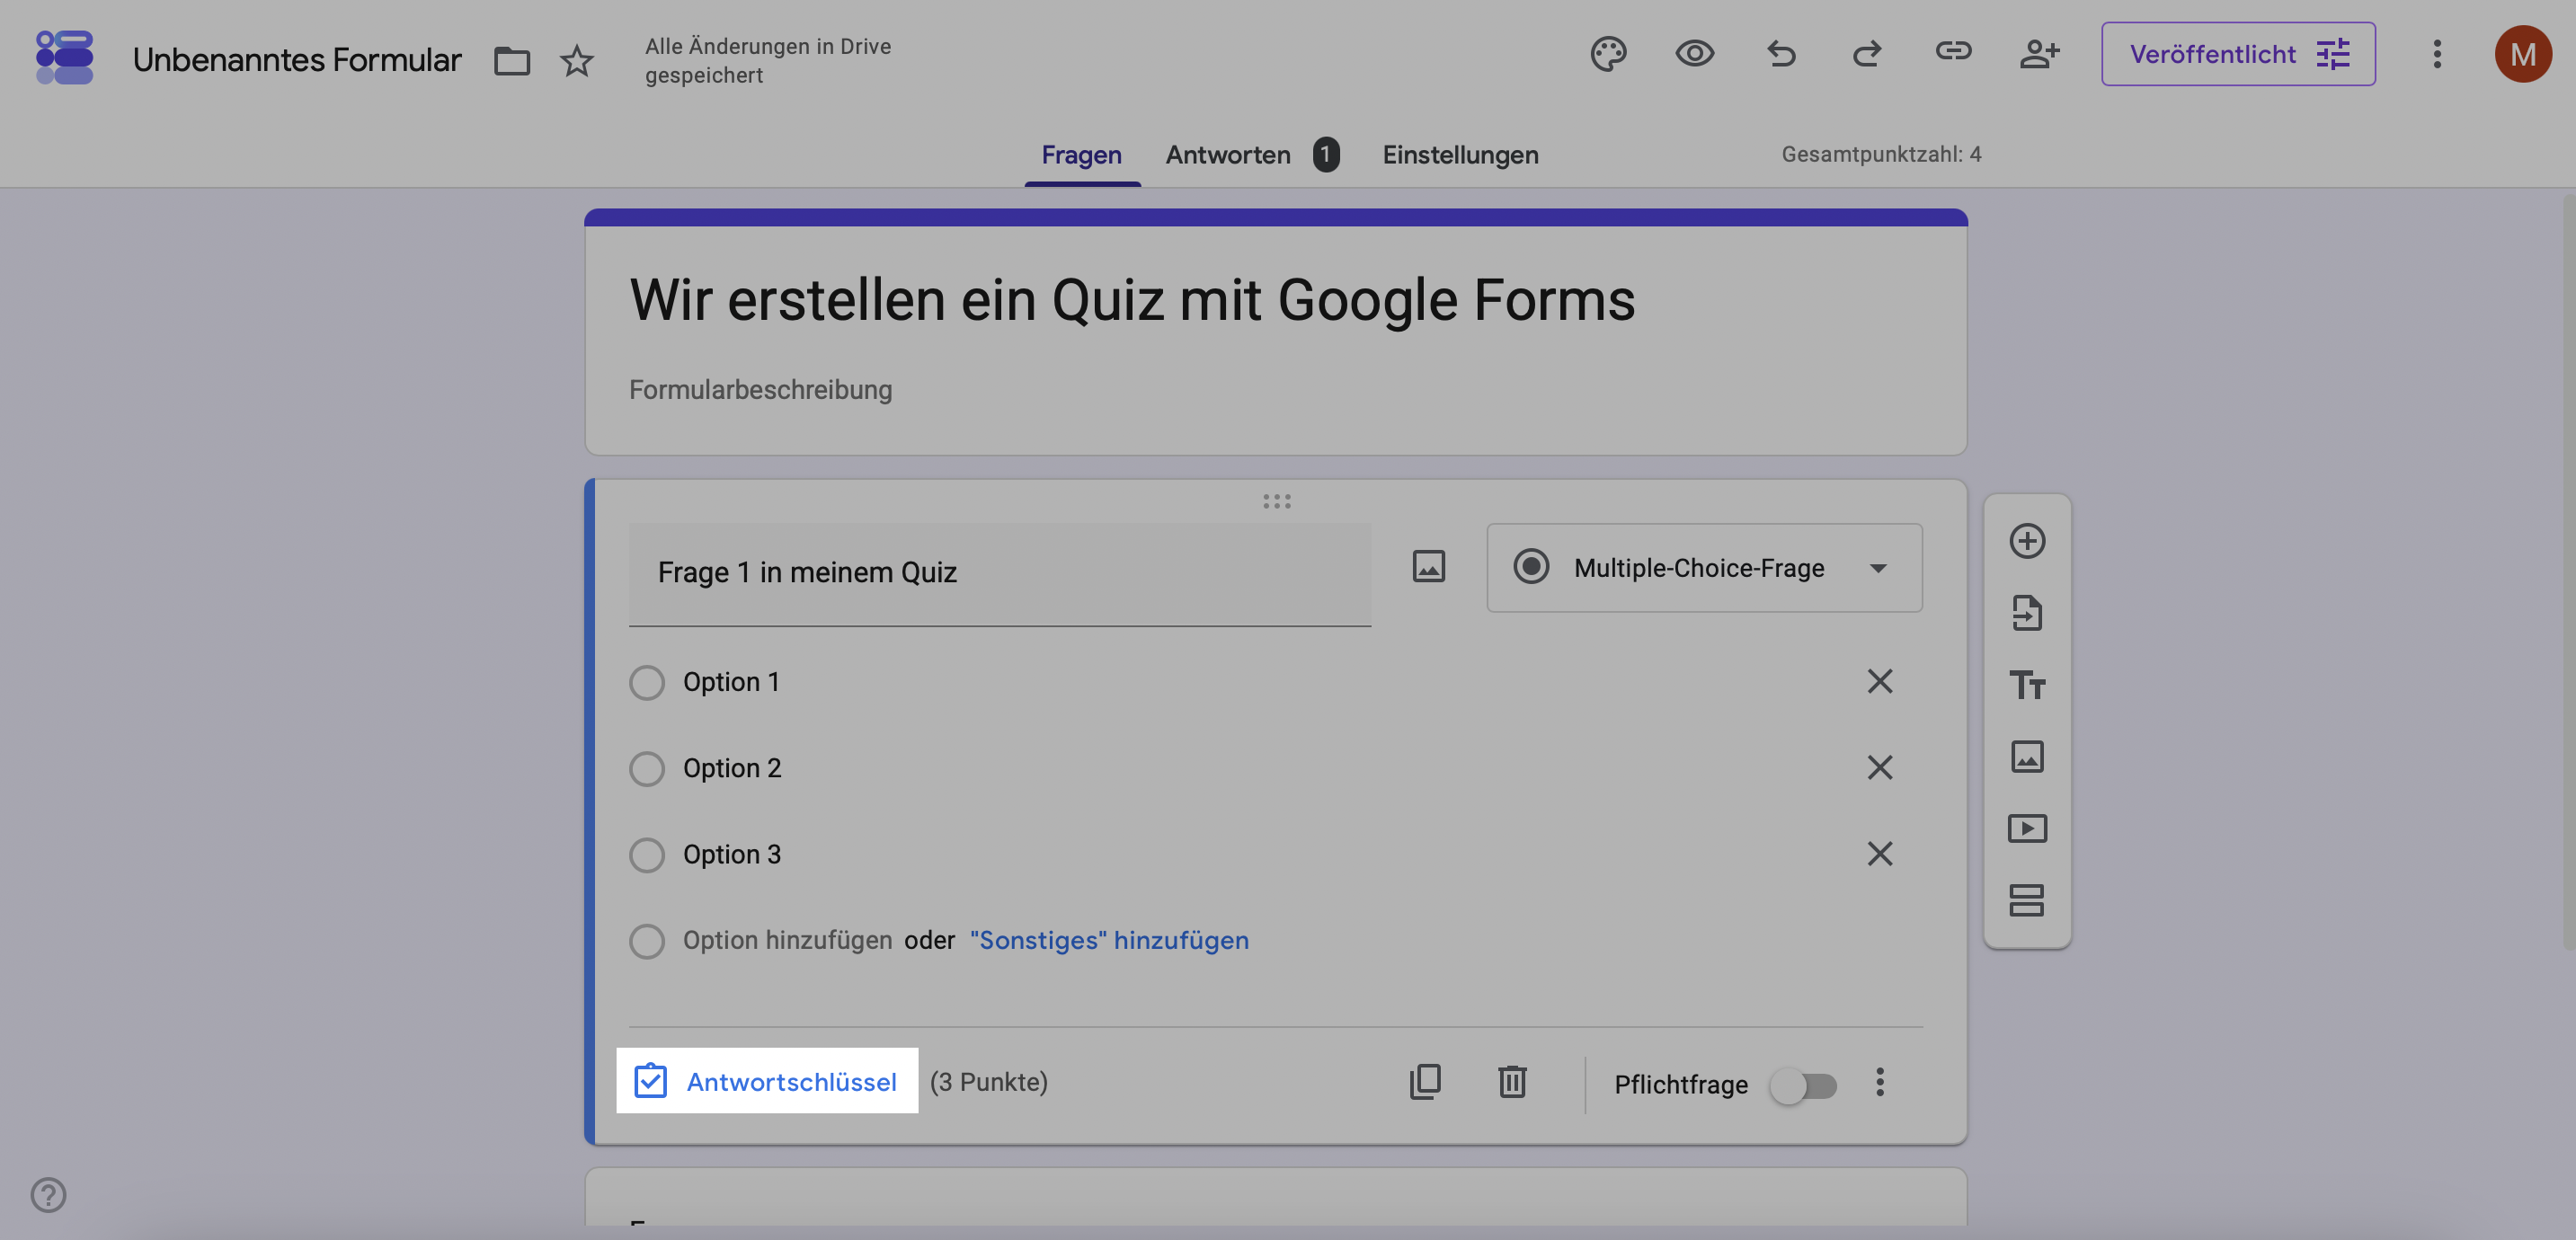Edit the form title Wir erstellen ein Quiz
This screenshot has width=2576, height=1240.
pyautogui.click(x=1132, y=300)
